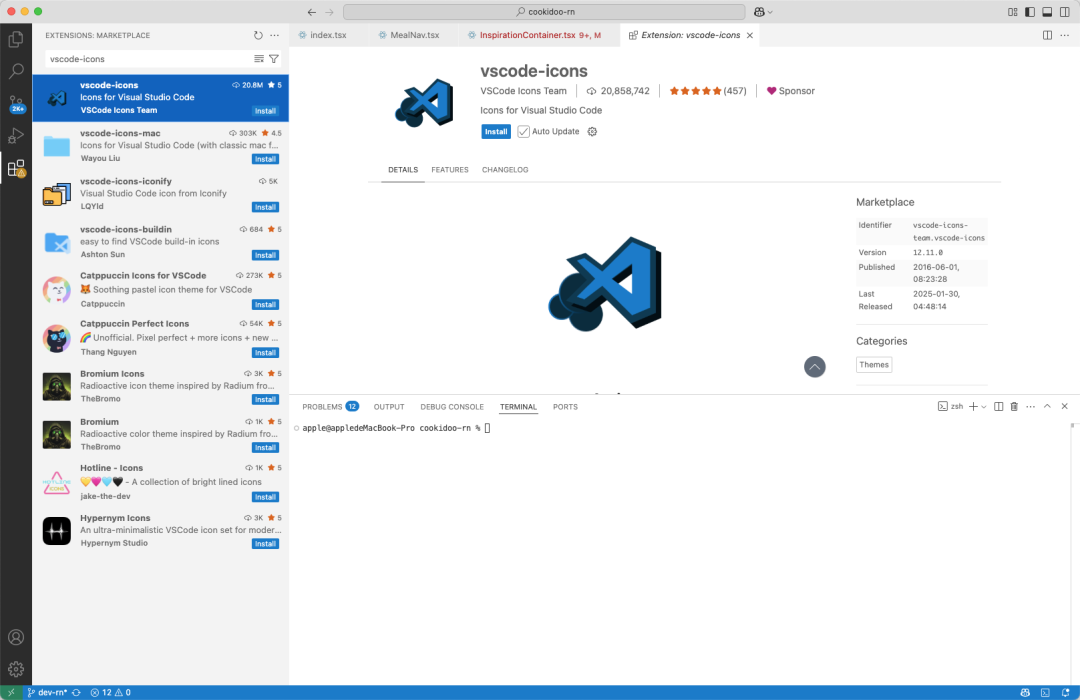This screenshot has height=700, width=1080.
Task: Open the new terminal launch profile dropdown
Action: [x=984, y=407]
